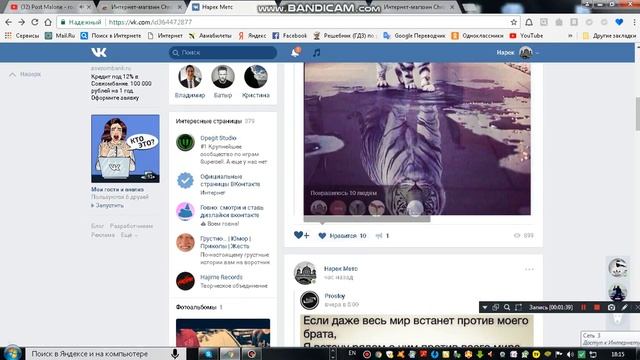
Task: Open Prosloy reposted source link
Action: (335, 296)
